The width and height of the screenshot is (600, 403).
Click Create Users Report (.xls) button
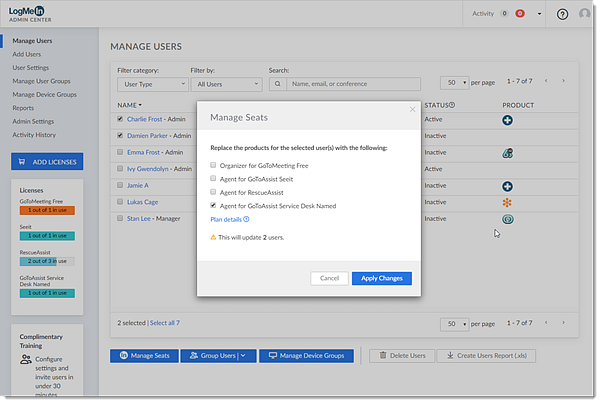(x=486, y=356)
